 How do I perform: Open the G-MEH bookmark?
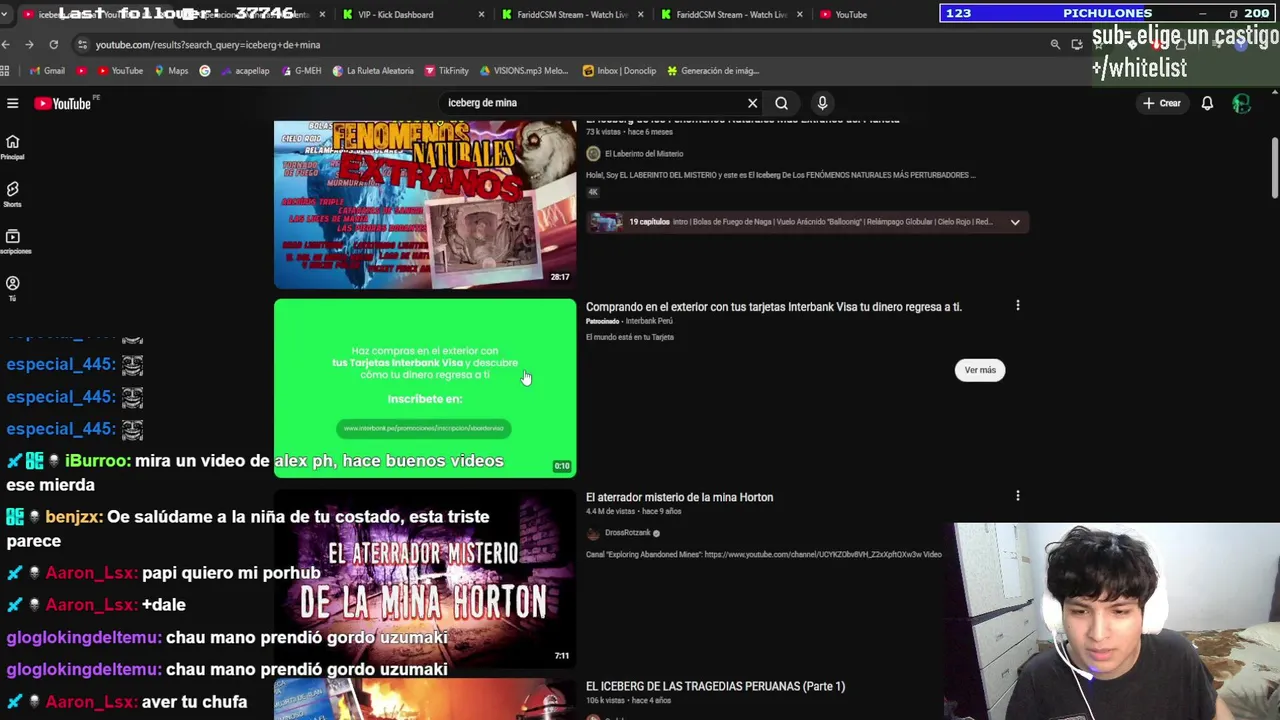(300, 70)
